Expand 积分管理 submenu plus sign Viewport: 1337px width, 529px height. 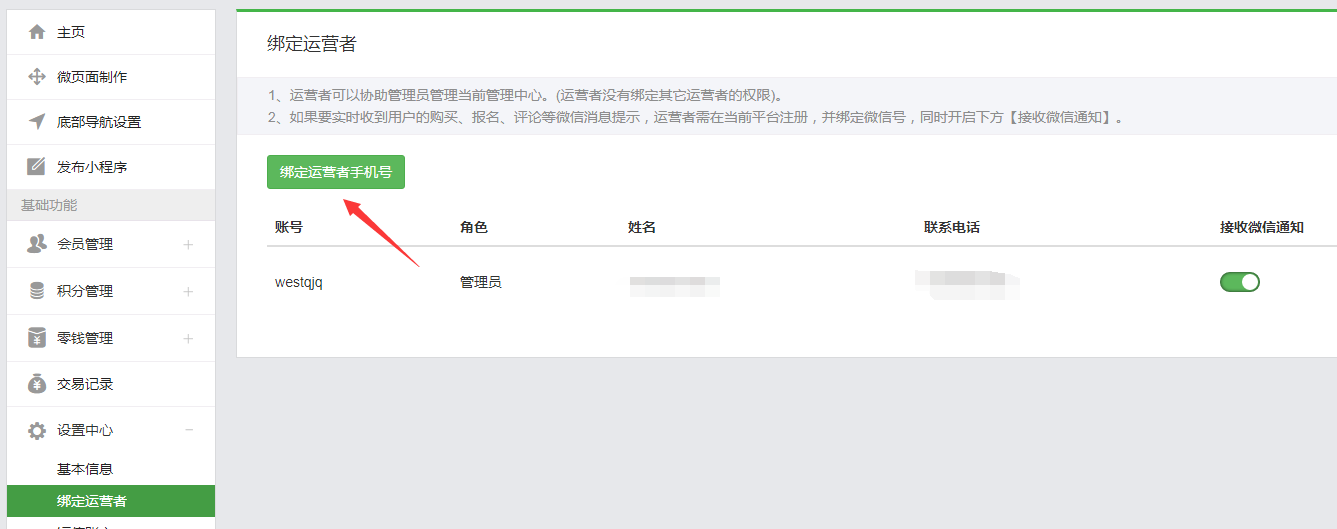coord(188,292)
